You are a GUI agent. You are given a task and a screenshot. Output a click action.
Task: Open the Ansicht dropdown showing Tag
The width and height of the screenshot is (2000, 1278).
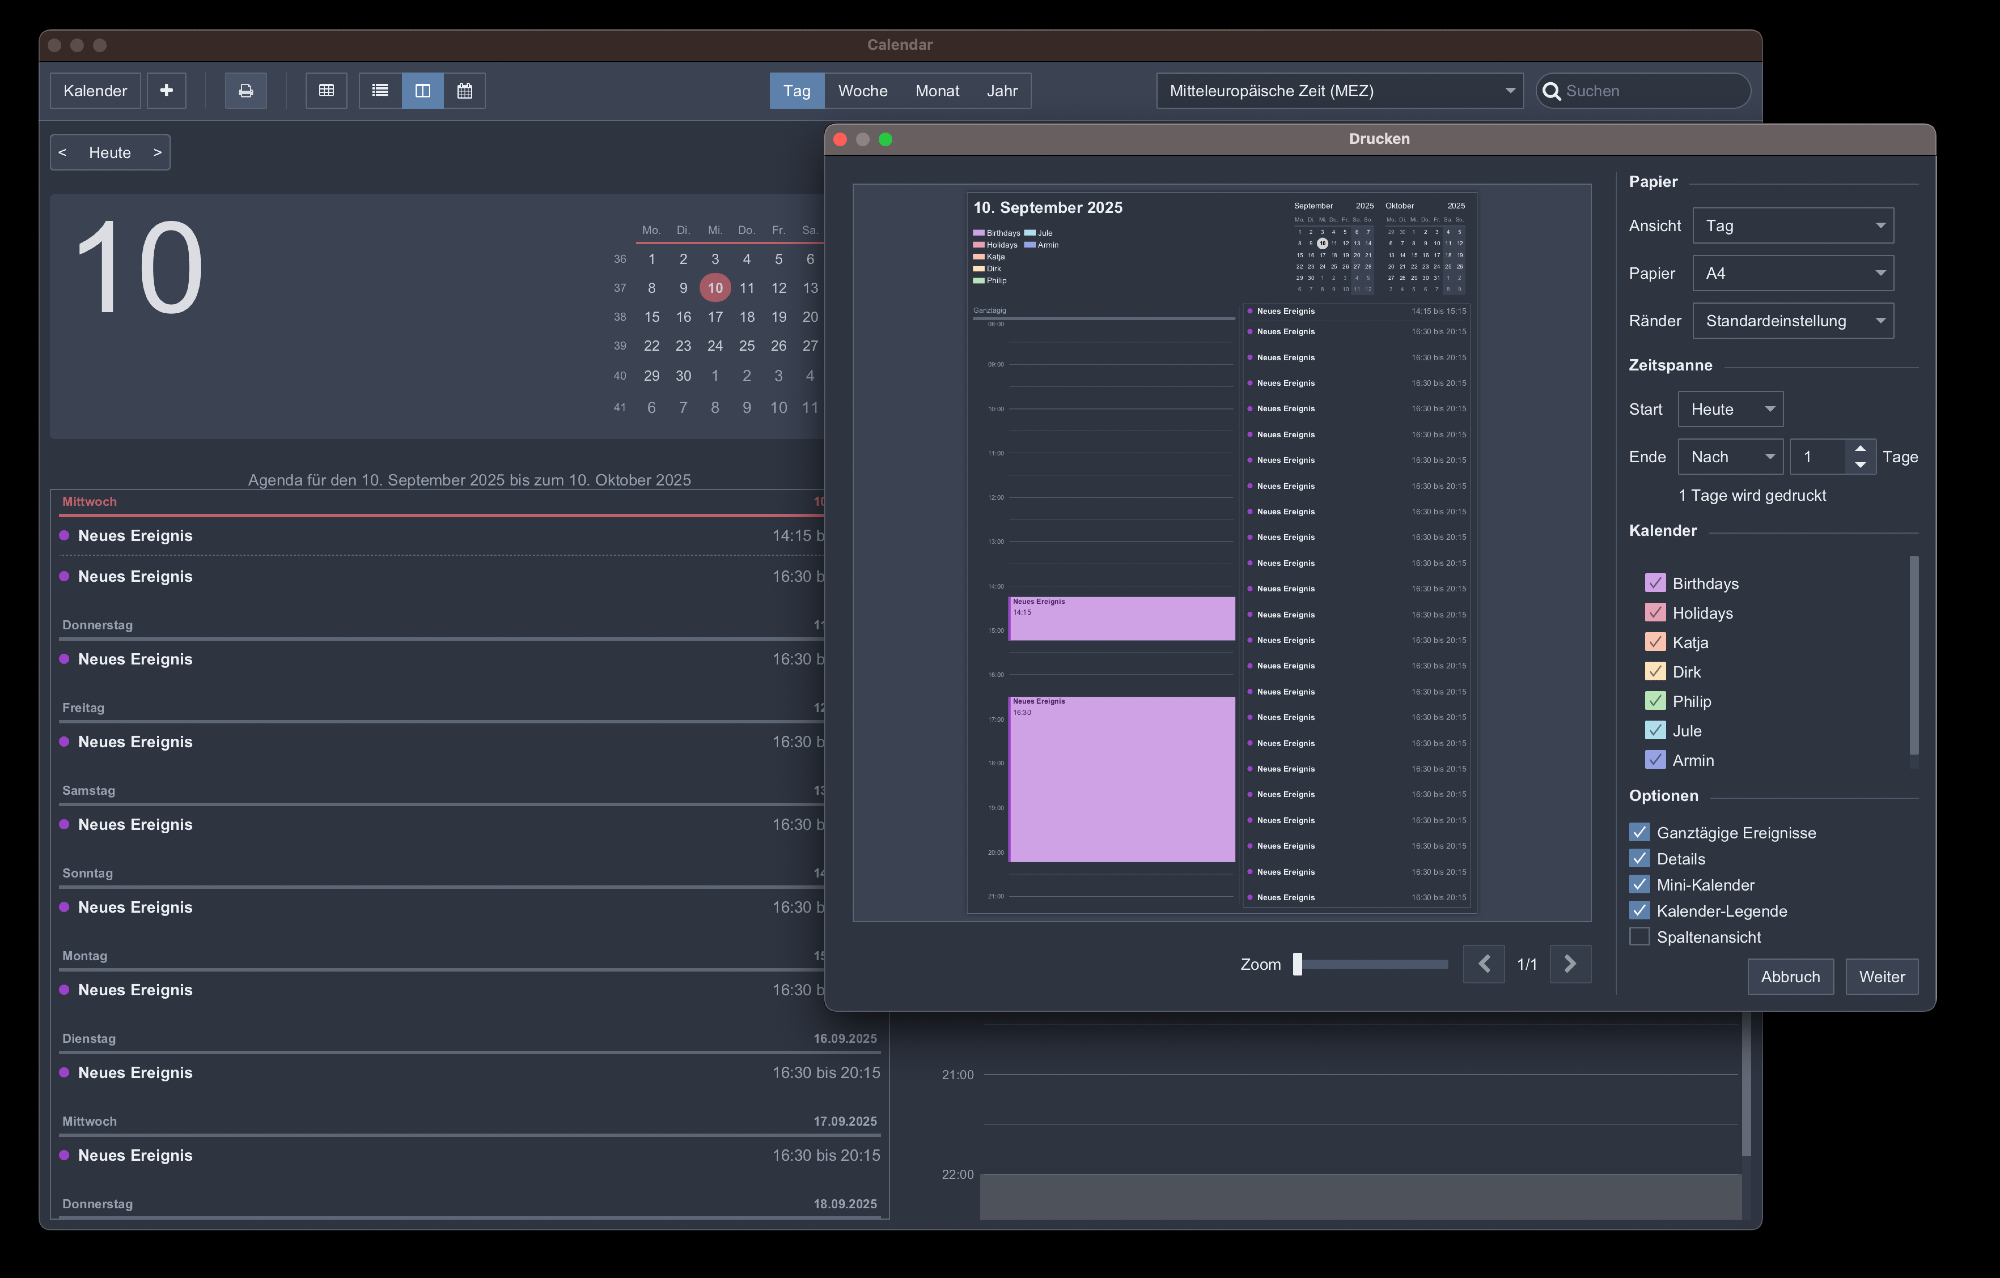(1793, 226)
